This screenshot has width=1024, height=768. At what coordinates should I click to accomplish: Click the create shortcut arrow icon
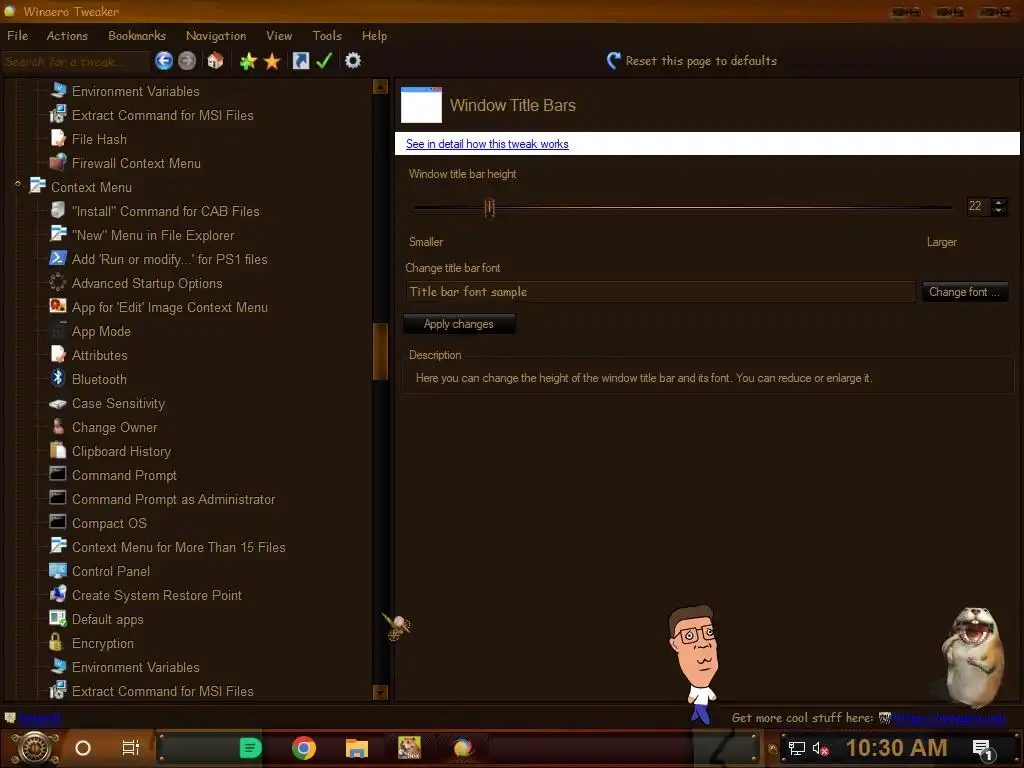pyautogui.click(x=300, y=61)
